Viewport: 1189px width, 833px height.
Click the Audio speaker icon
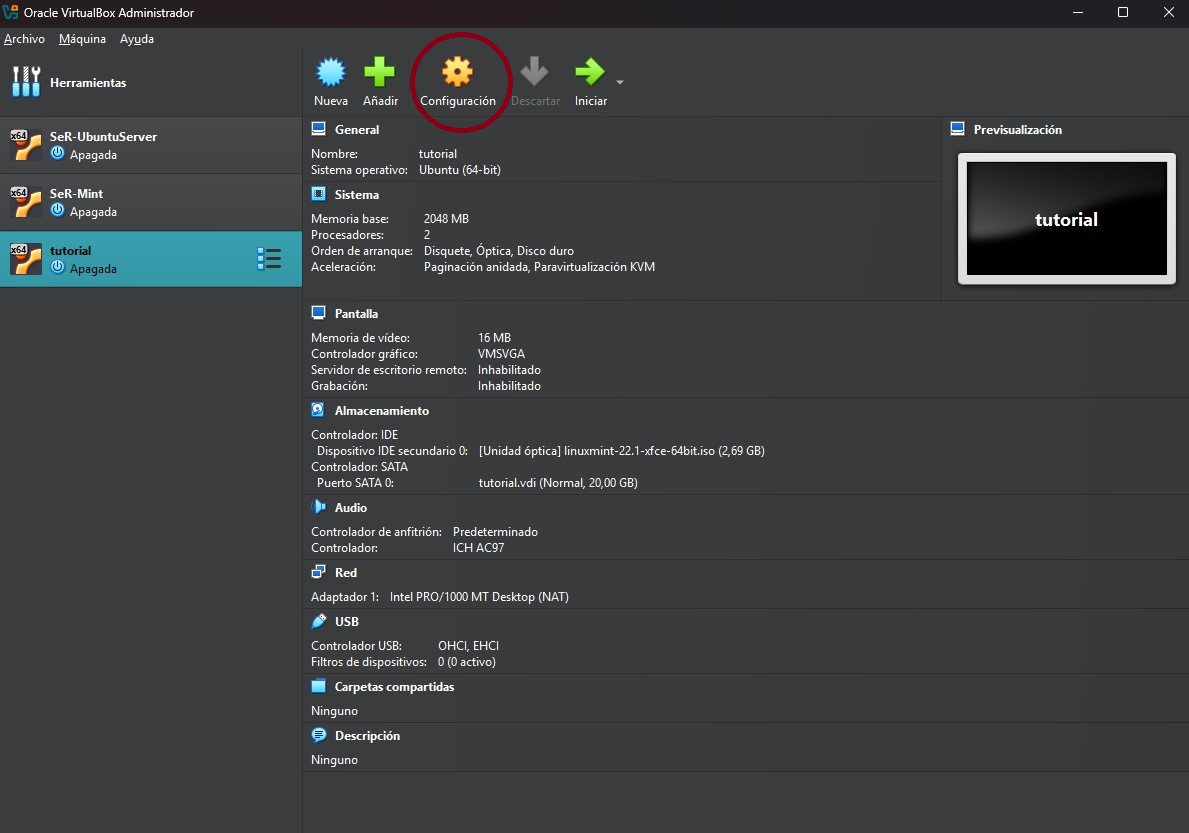click(318, 507)
